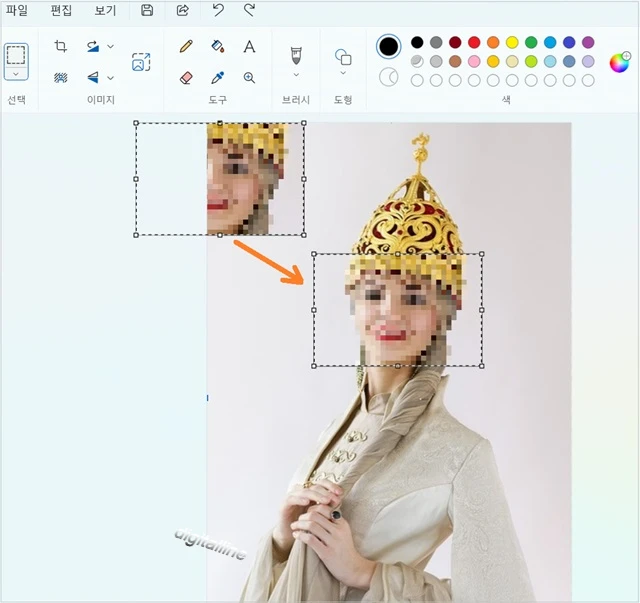This screenshot has width=640, height=603.
Task: Click the first empty custom color slot
Action: (x=417, y=80)
